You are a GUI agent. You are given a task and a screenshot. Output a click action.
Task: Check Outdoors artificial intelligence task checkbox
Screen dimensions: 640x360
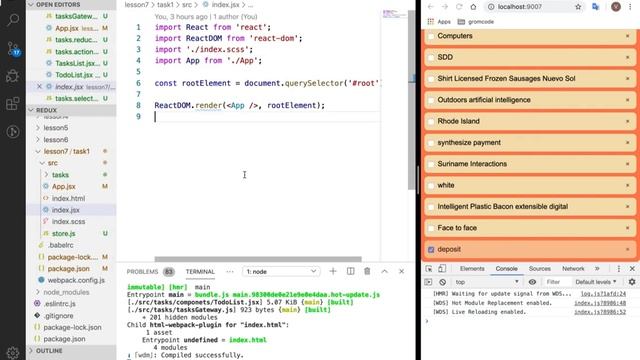tap(431, 100)
